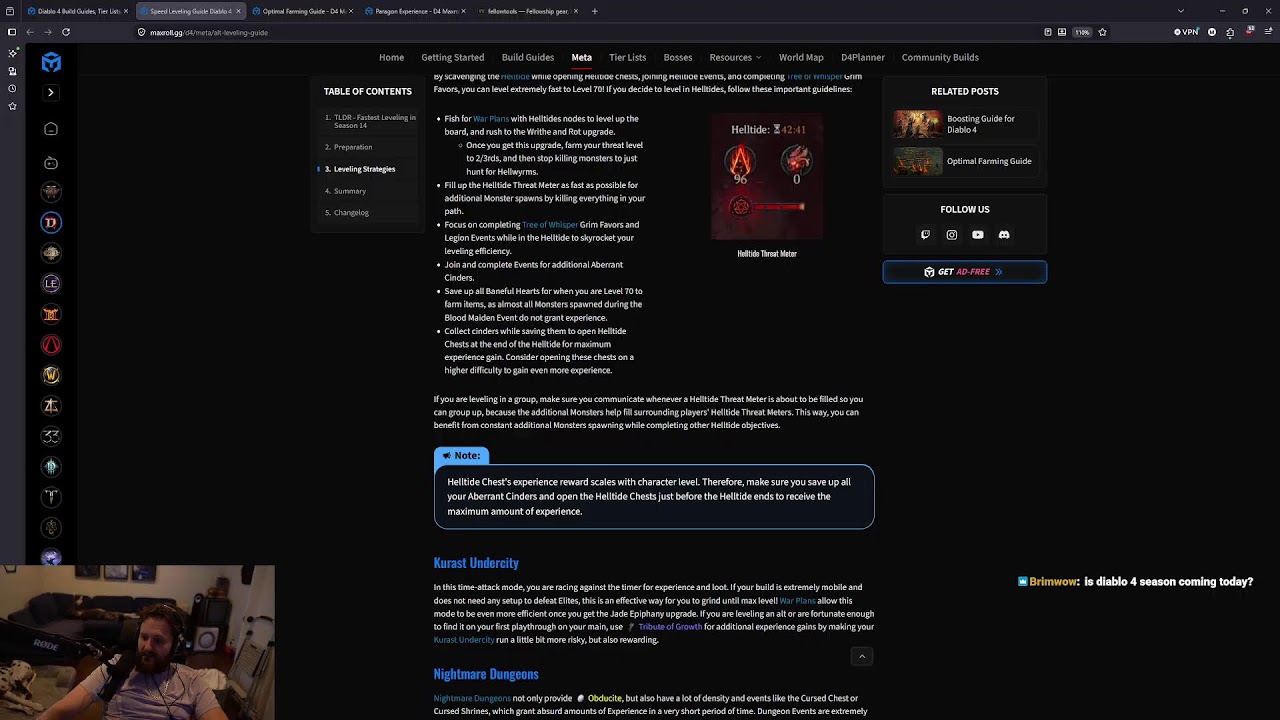The height and width of the screenshot is (720, 1280).
Task: Jump to Leveling Strategies contents entry
Action: [364, 169]
